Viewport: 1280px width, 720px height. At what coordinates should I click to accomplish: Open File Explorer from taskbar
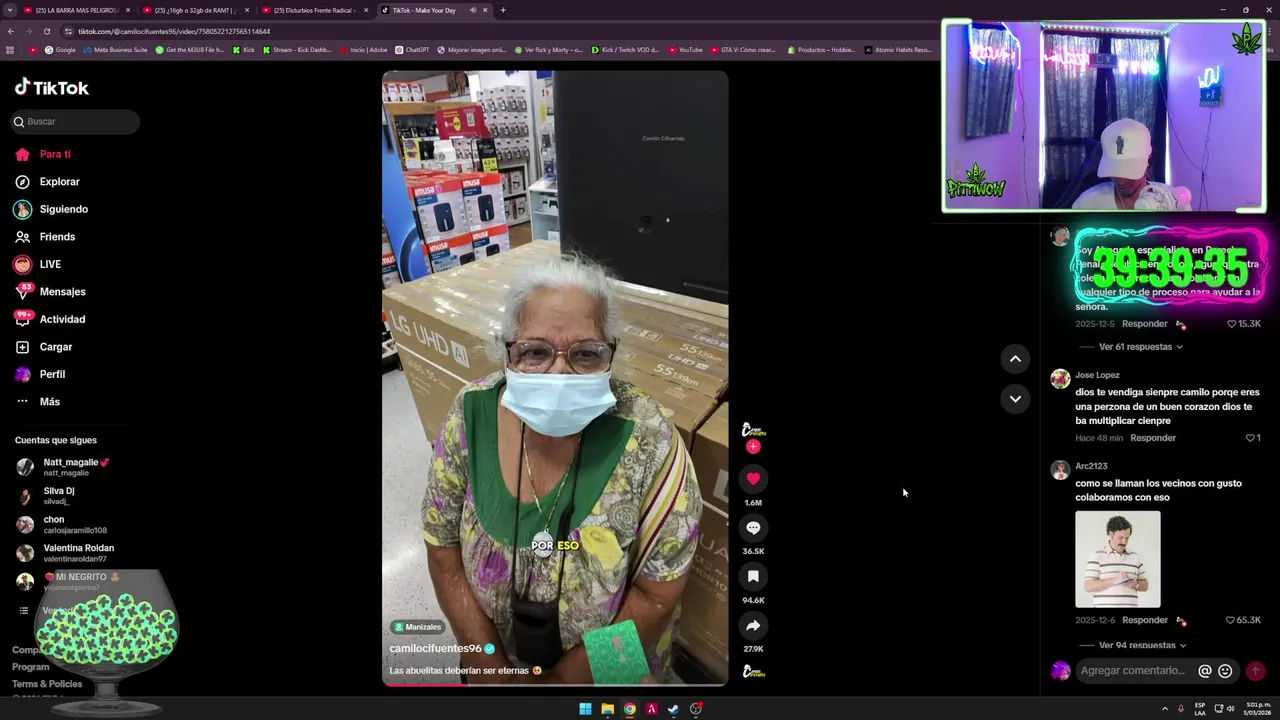tap(607, 709)
